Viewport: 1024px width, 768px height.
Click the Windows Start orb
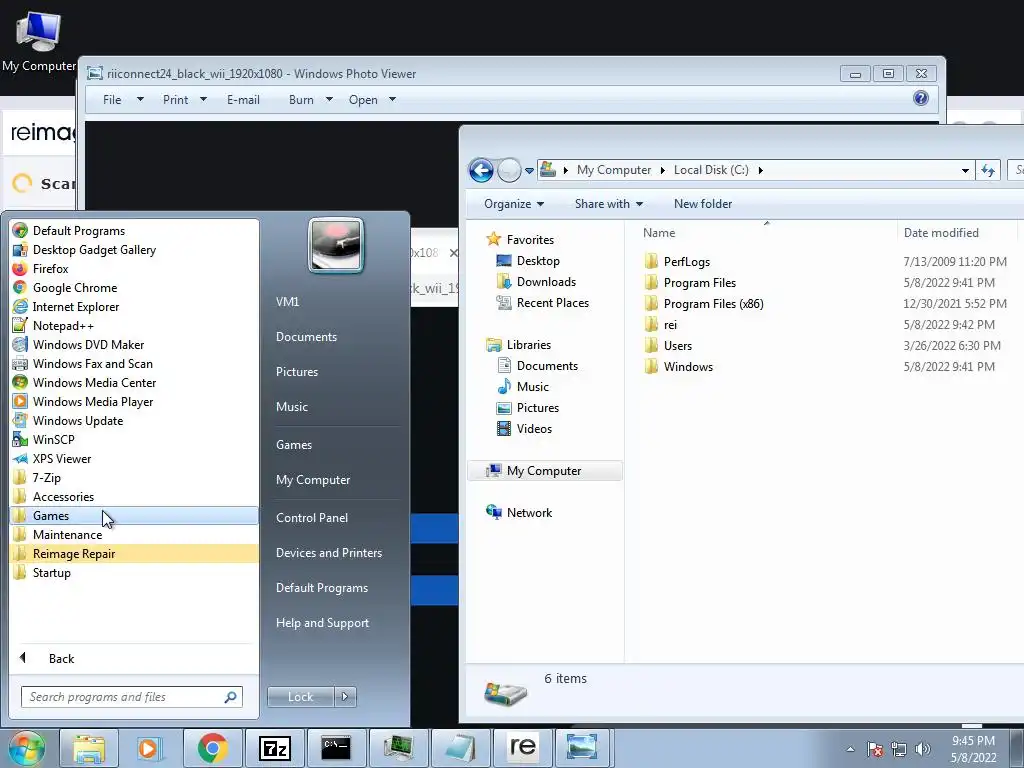tap(26, 748)
